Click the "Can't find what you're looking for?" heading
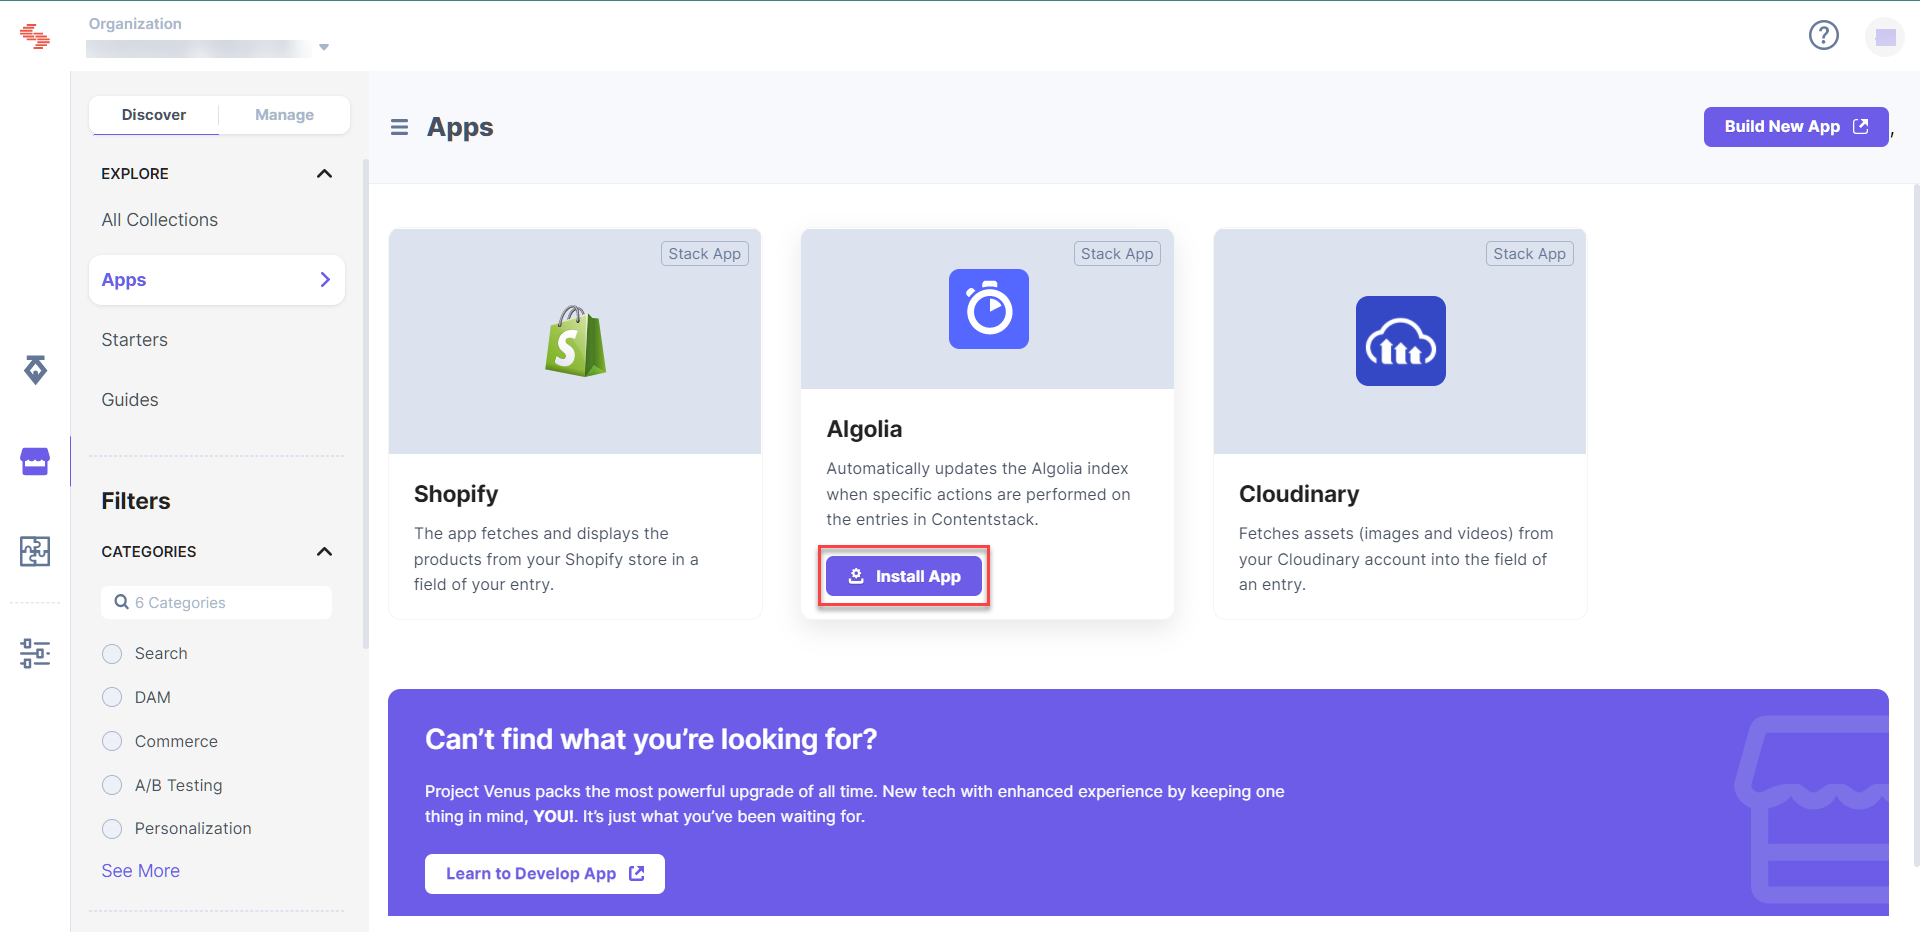The height and width of the screenshot is (932, 1920). click(x=651, y=739)
